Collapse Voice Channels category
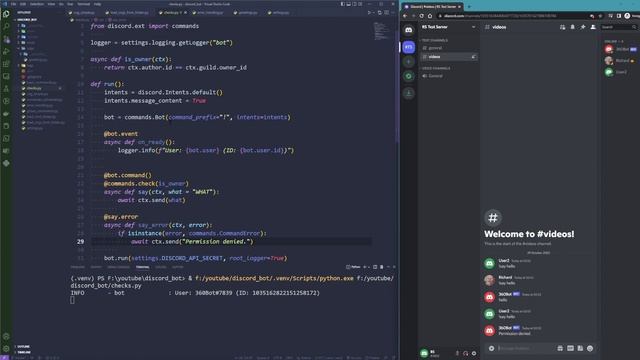This screenshot has height=360, width=640. click(436, 68)
